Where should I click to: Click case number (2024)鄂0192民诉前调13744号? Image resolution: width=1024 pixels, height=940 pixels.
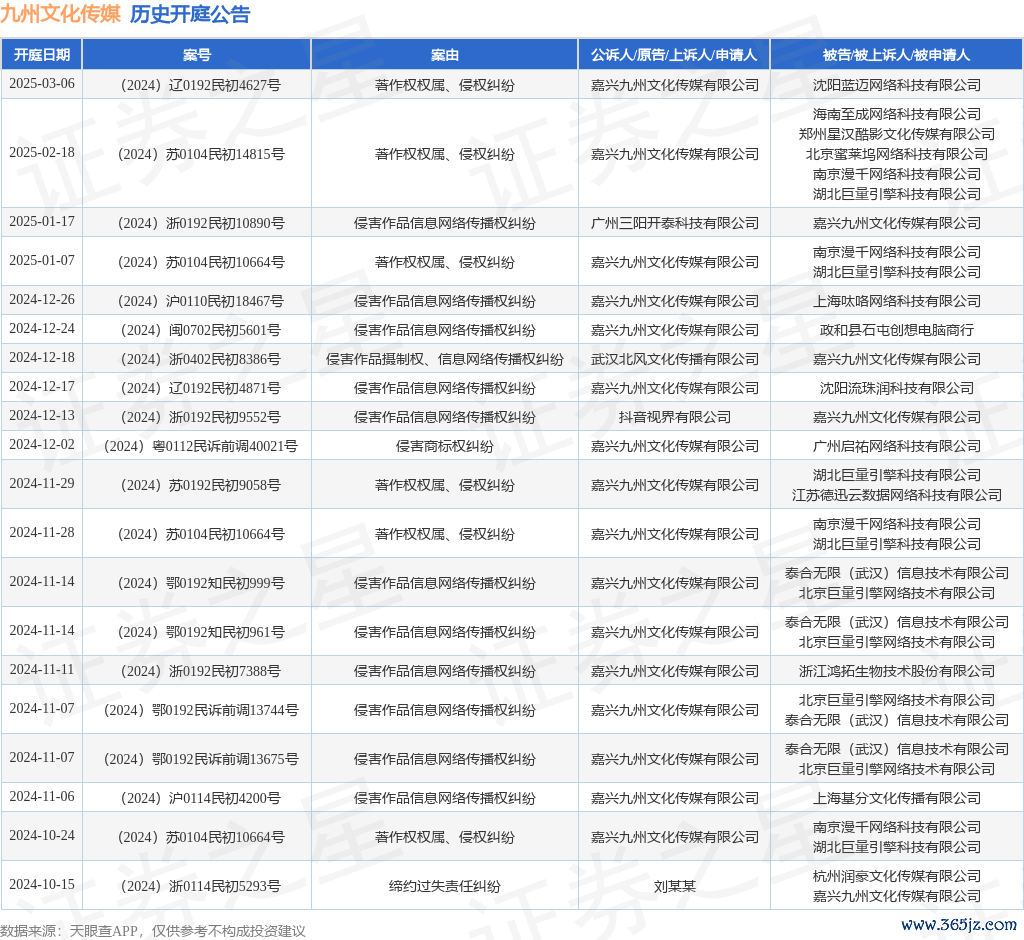200,710
